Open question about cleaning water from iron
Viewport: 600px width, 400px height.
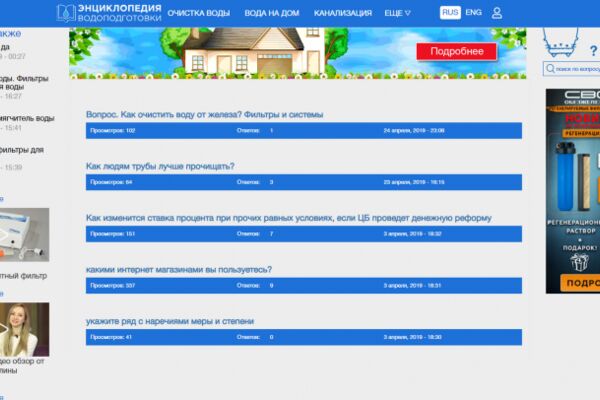[x=204, y=114]
